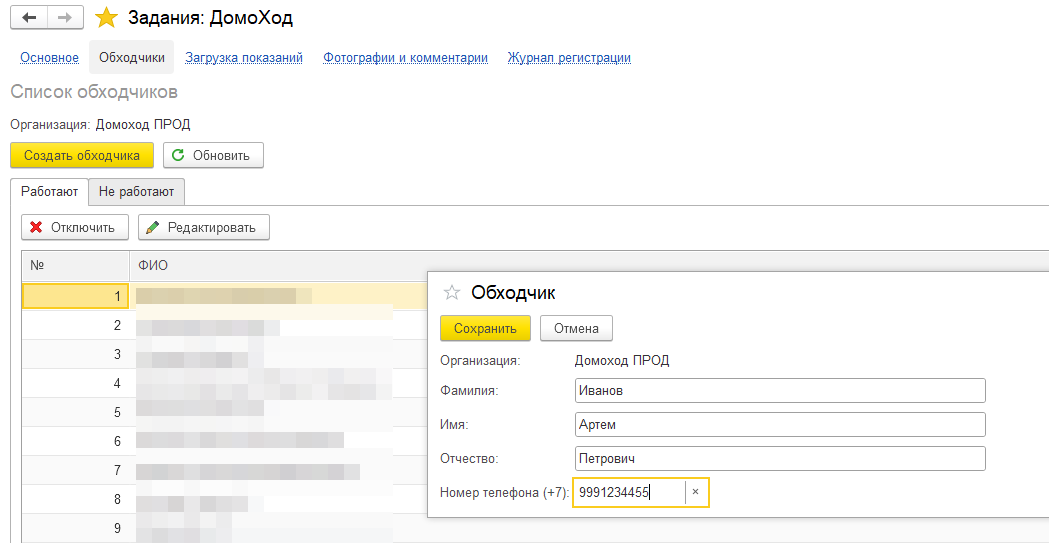Screen dimensions: 1049x543
Task: Toggle favorite star next to Задания: ДомоХод
Action: 106,18
